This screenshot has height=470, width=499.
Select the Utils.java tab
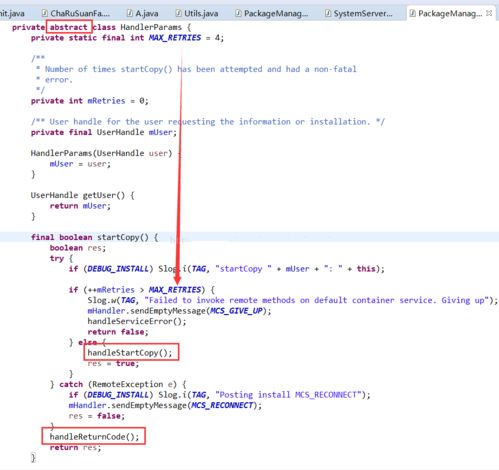(x=197, y=13)
